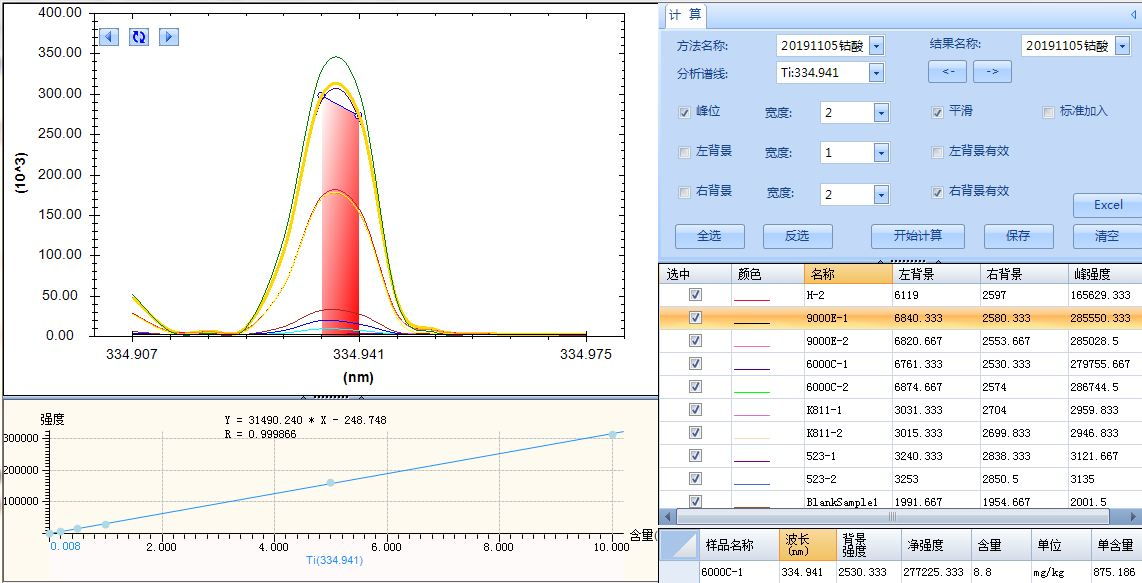Click the next spectral line '->' button
This screenshot has width=1142, height=583.
[x=992, y=72]
